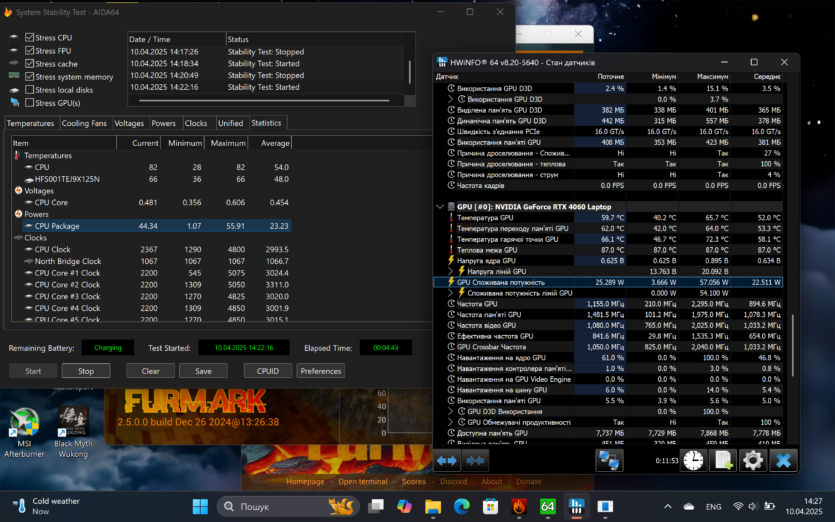Click AIDA64 log vertical scrollbar
The height and width of the screenshot is (522, 835).
tap(410, 72)
